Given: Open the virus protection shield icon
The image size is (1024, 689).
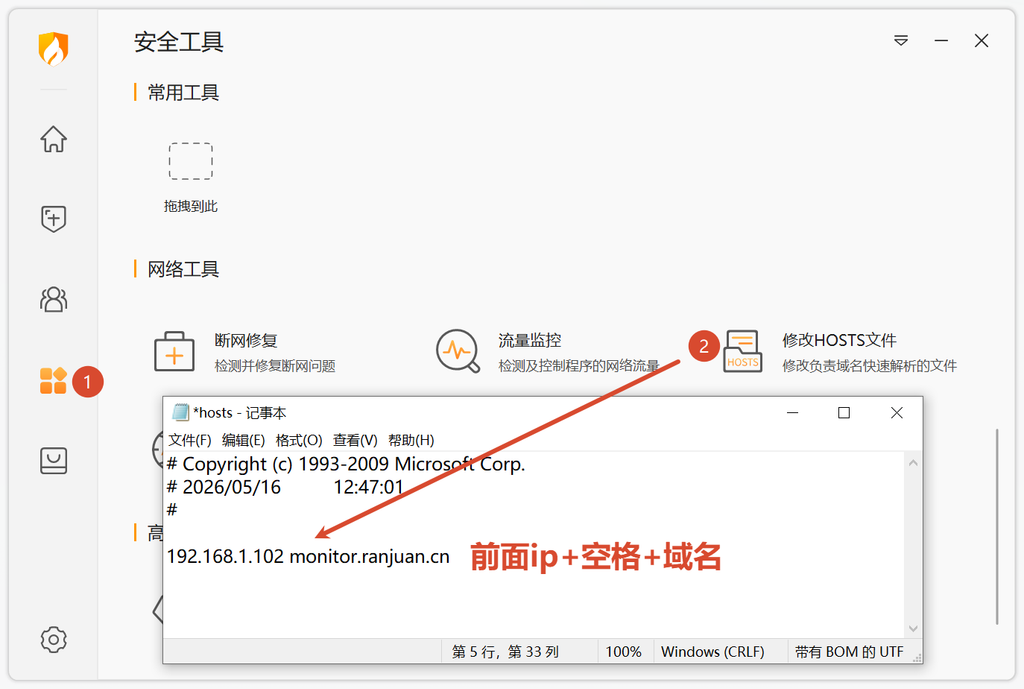Looking at the screenshot, I should (x=54, y=219).
